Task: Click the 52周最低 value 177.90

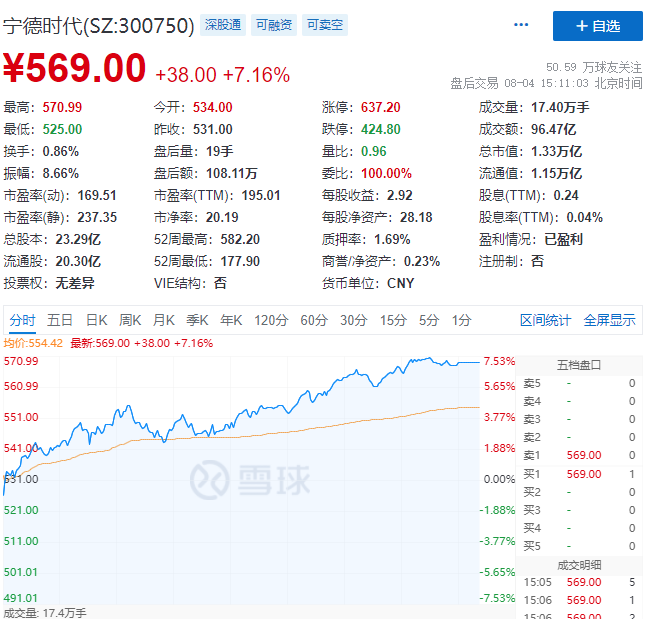Action: click(x=240, y=261)
